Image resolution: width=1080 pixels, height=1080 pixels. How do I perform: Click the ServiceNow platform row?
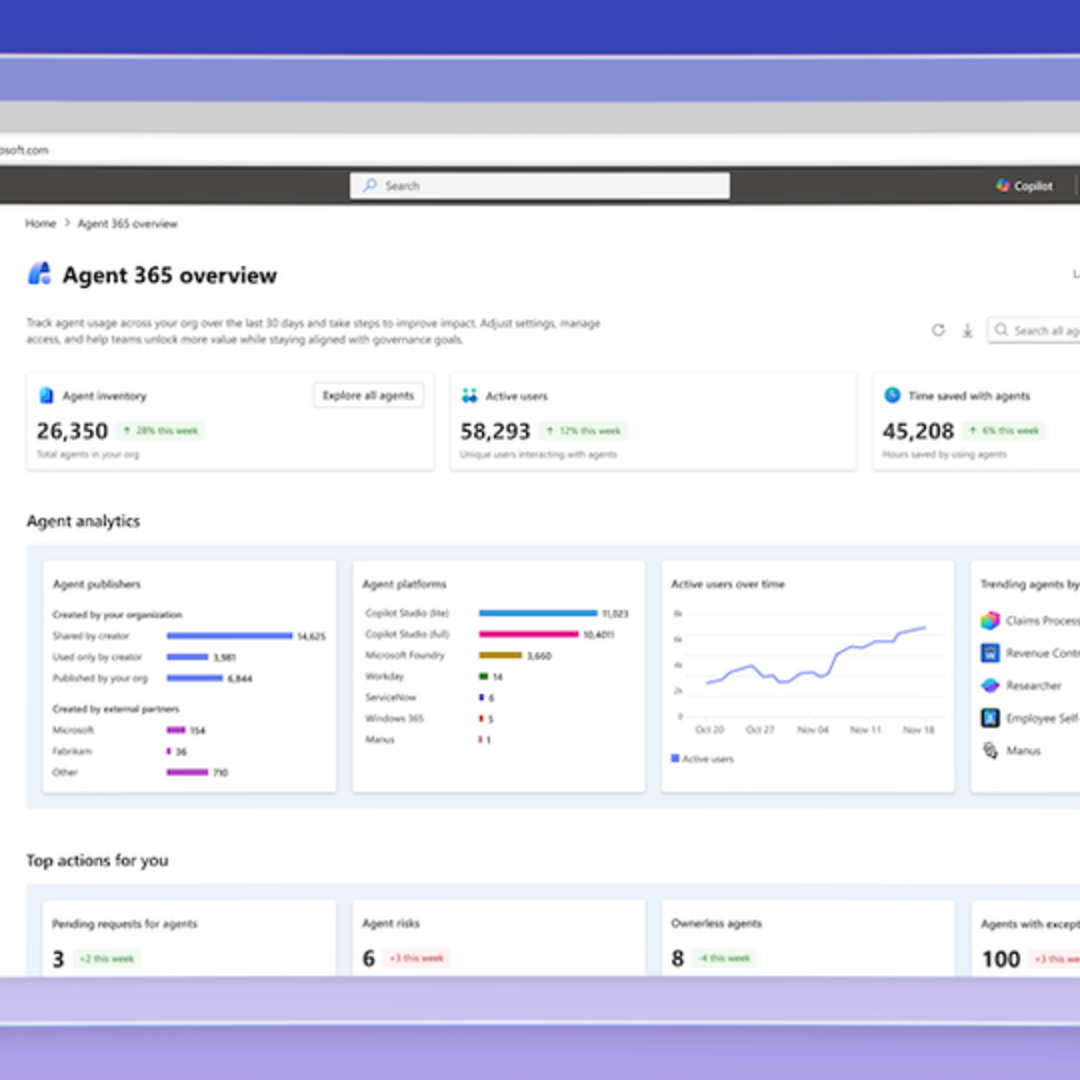coord(430,698)
